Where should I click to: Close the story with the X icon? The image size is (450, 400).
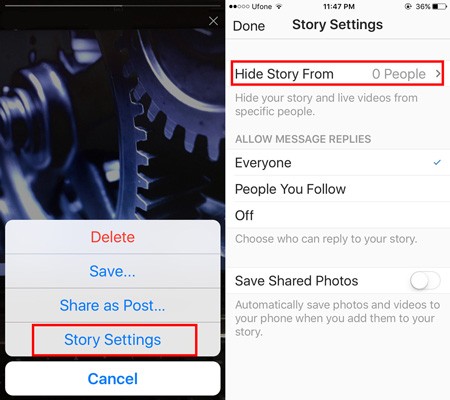(213, 21)
